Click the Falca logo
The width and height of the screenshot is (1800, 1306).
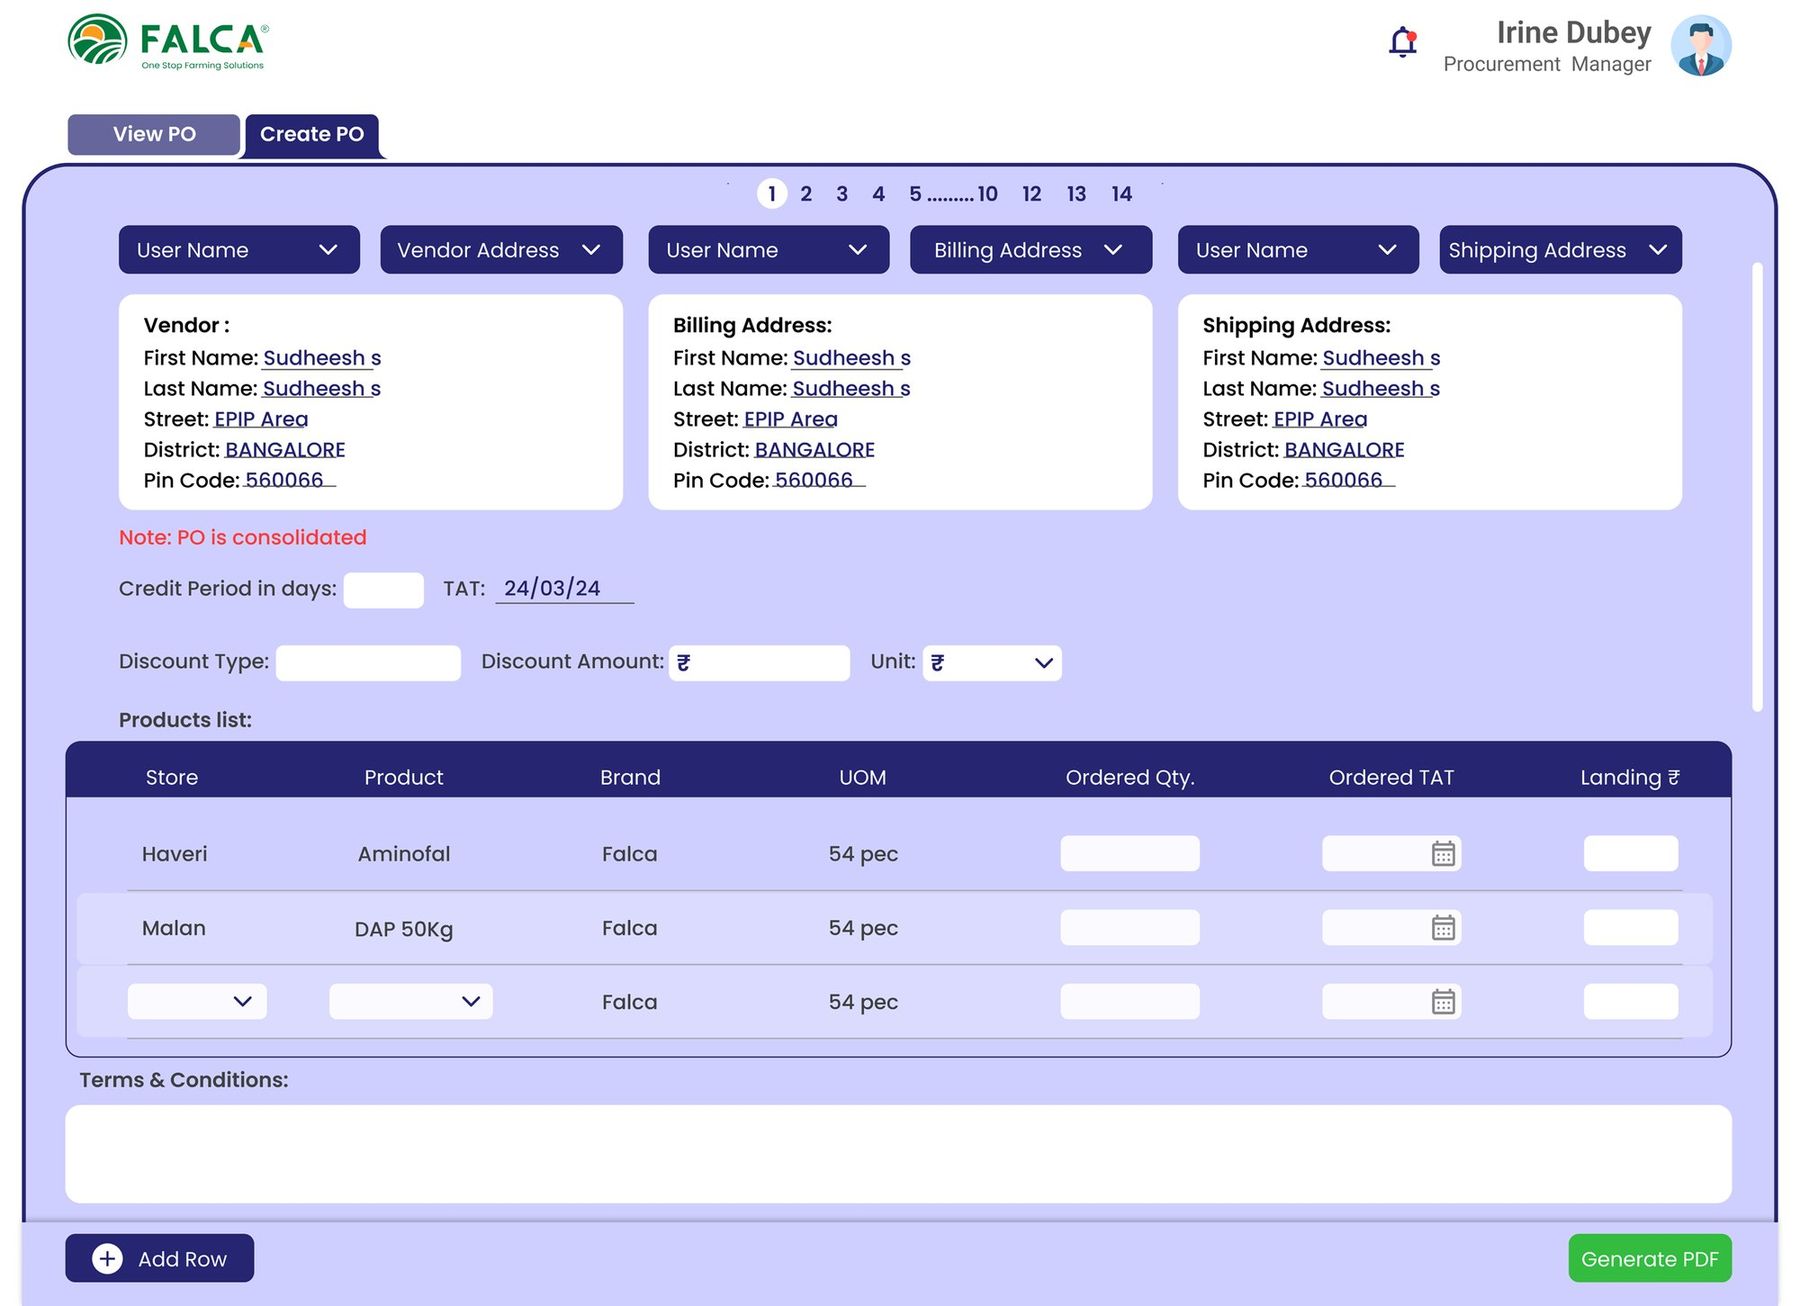[168, 42]
